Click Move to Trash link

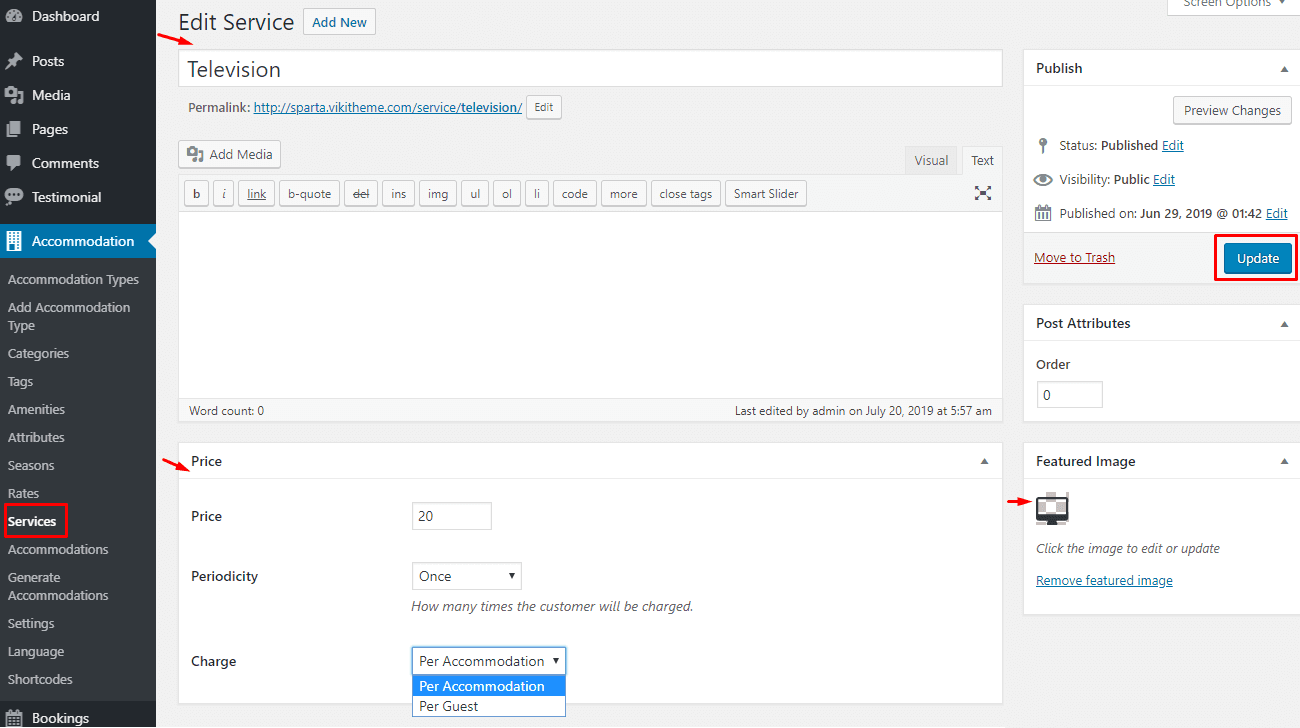coord(1074,257)
